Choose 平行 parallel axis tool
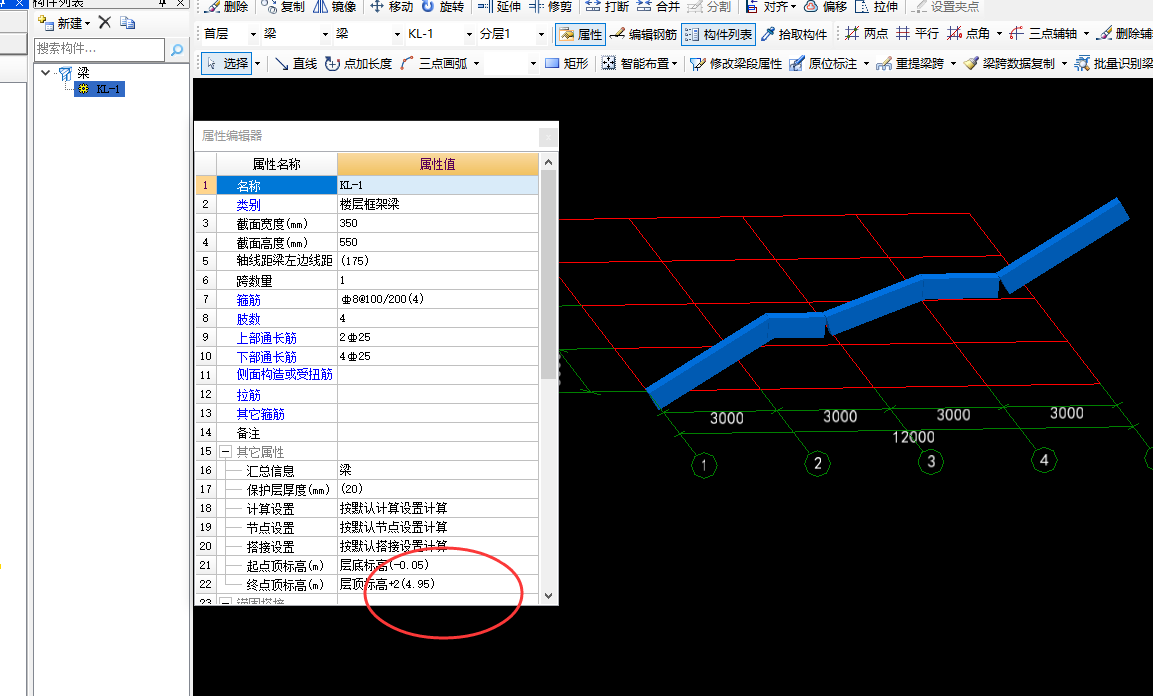This screenshot has height=696, width=1153. (x=918, y=34)
